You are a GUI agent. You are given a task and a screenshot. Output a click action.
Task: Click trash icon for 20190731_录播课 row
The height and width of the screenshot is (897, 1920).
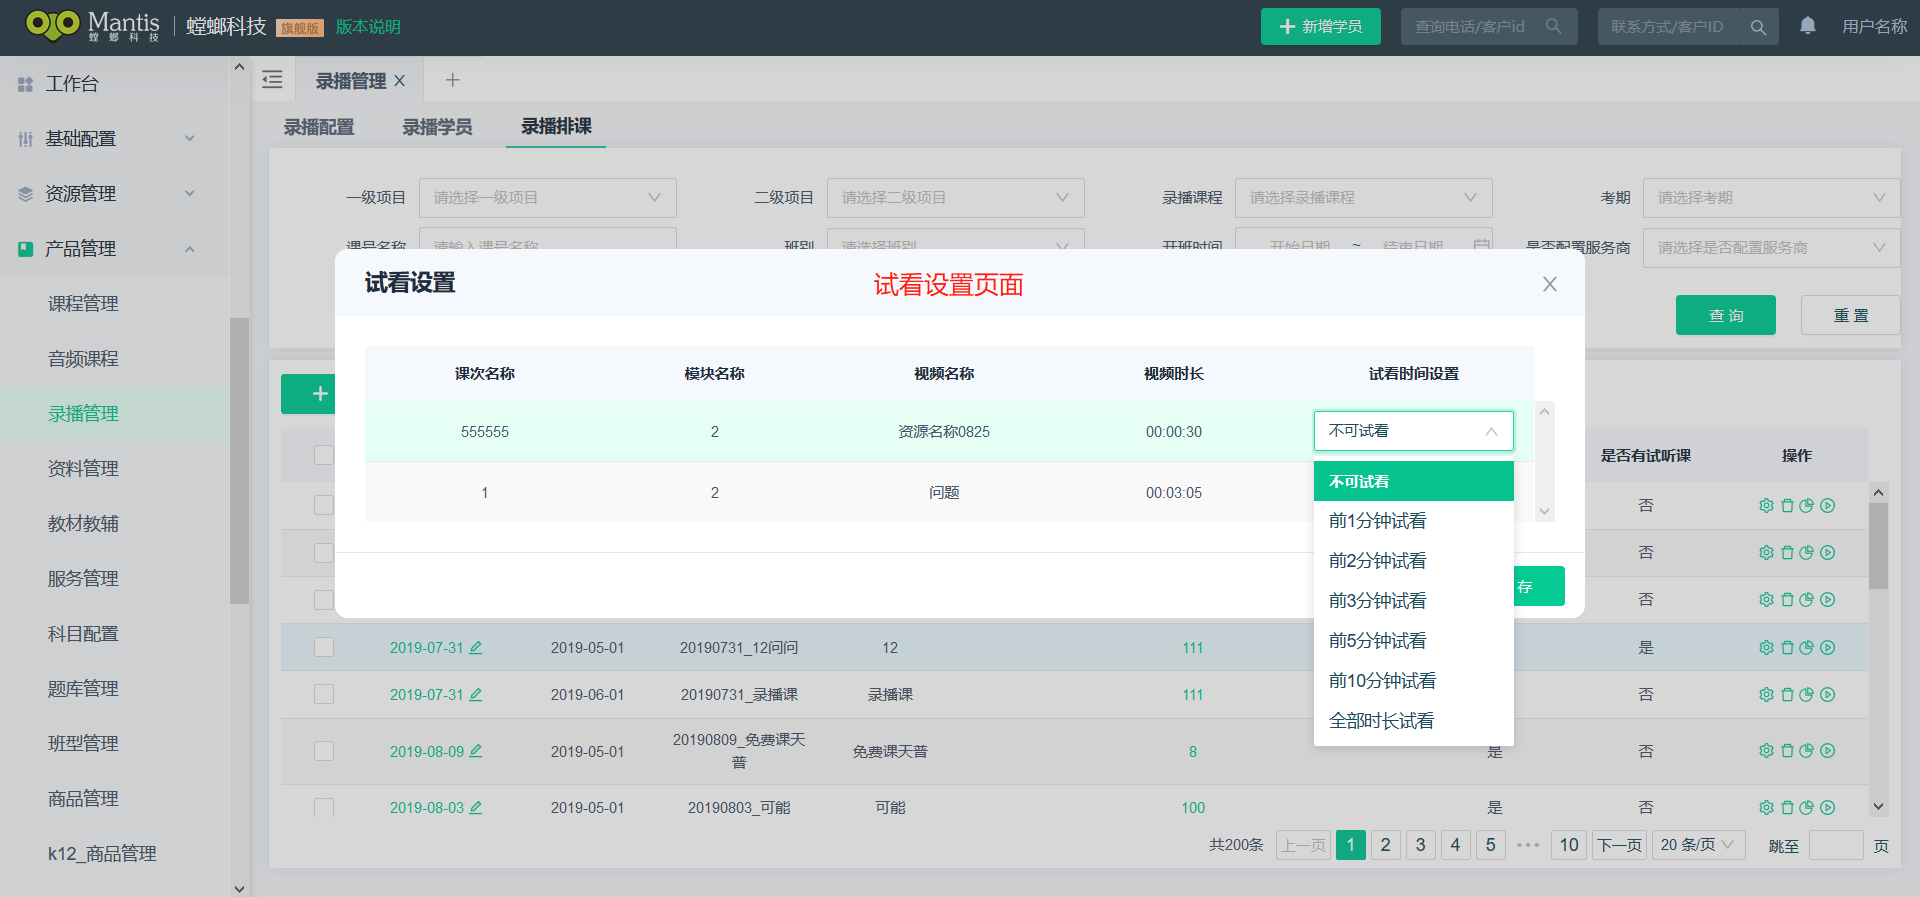[x=1787, y=694]
